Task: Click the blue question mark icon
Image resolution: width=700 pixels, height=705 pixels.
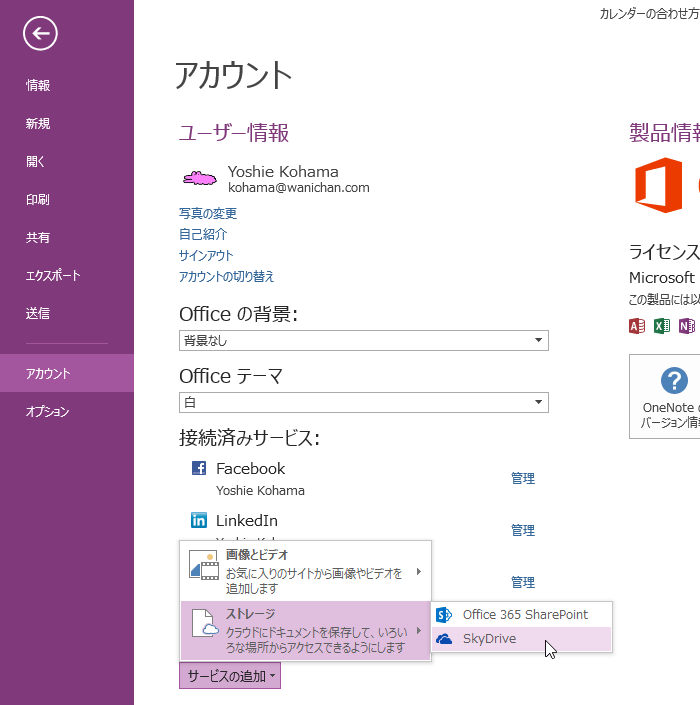Action: pyautogui.click(x=674, y=380)
